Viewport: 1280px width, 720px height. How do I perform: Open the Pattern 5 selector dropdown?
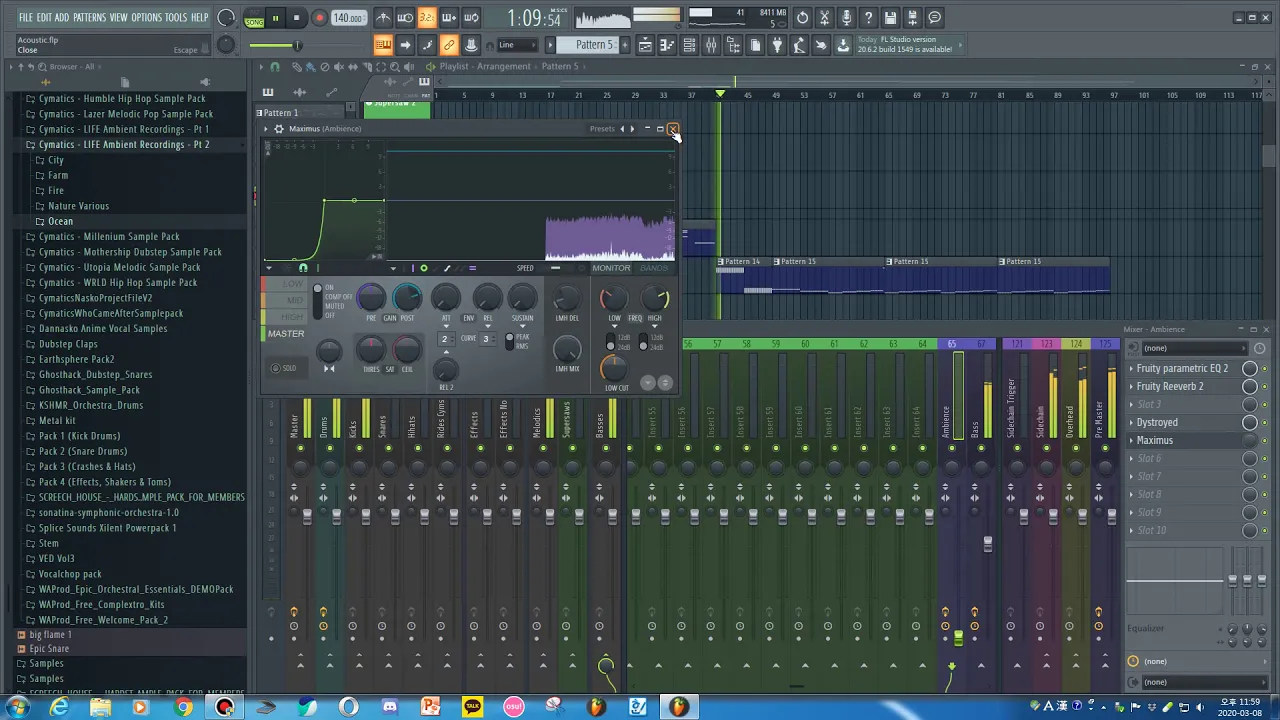coord(596,45)
